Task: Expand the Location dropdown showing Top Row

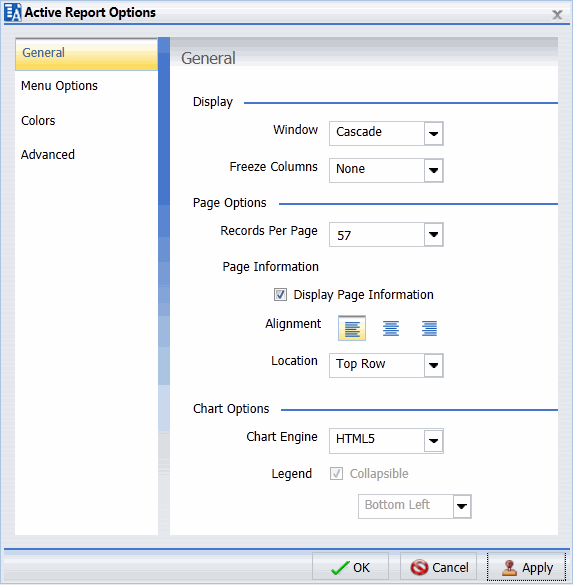Action: point(433,365)
